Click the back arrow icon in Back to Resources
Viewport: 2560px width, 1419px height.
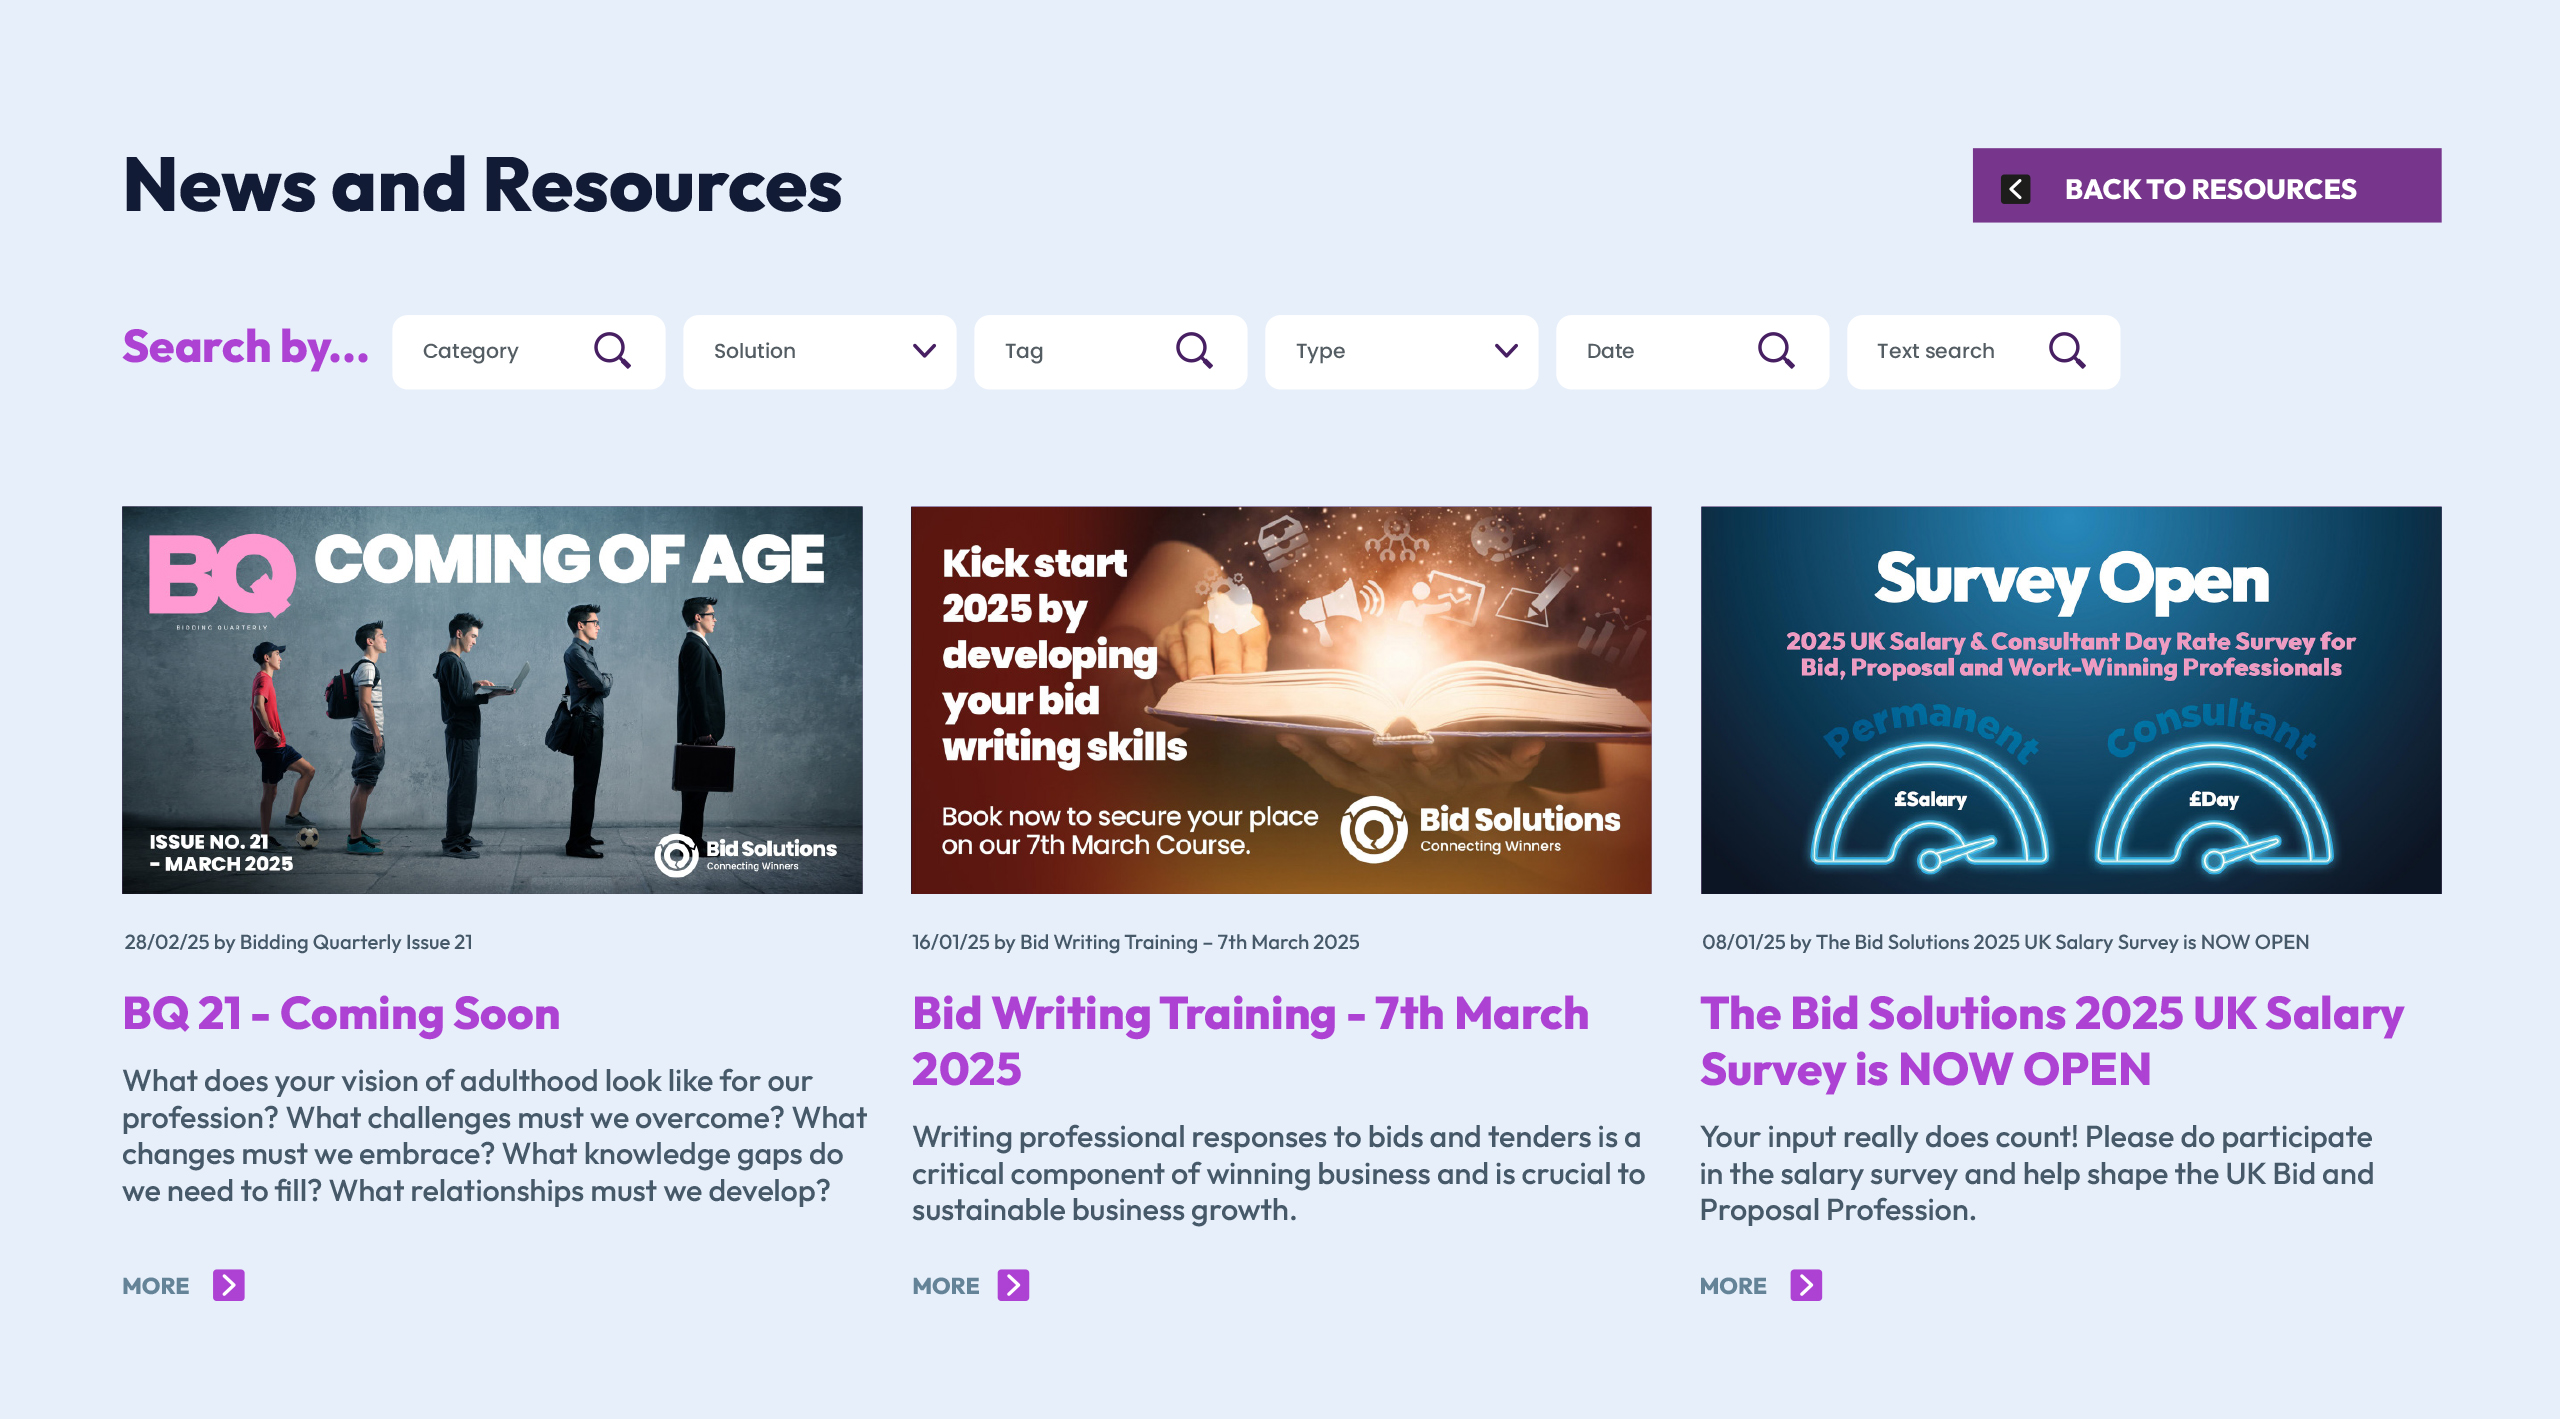point(2015,189)
